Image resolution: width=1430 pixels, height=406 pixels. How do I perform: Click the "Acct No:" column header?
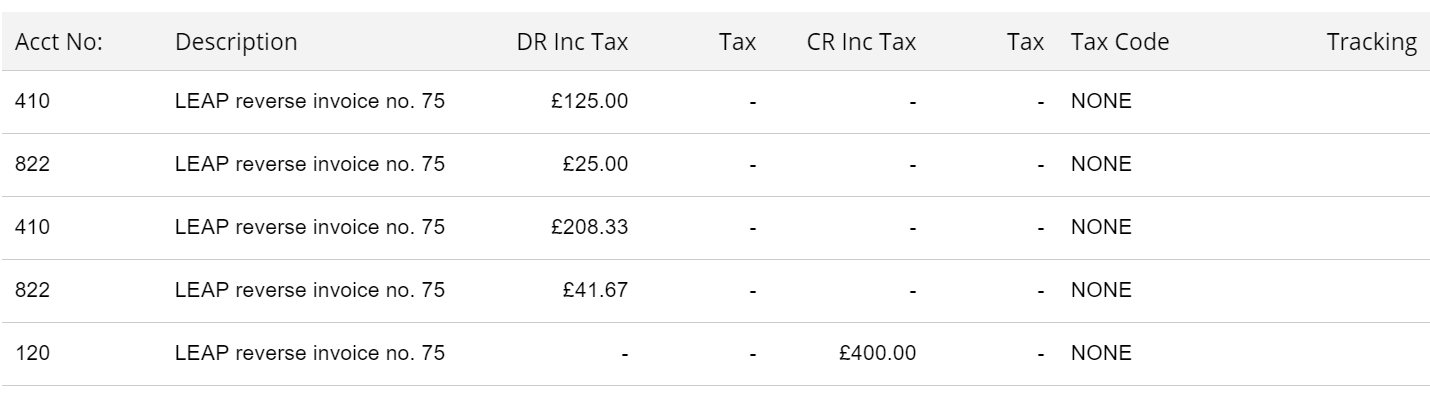pos(56,42)
